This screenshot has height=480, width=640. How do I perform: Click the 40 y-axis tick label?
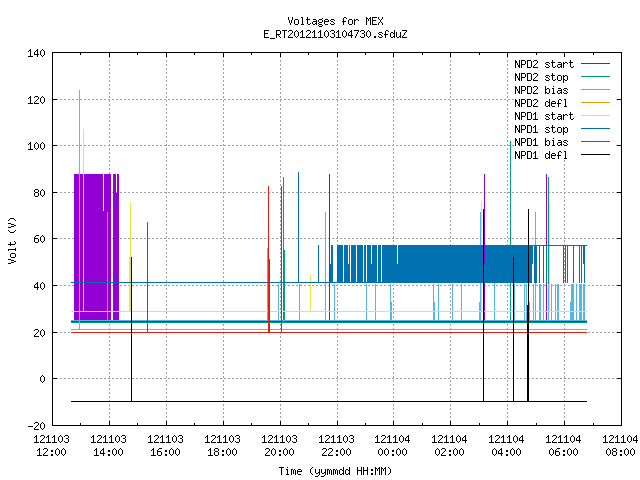39,286
